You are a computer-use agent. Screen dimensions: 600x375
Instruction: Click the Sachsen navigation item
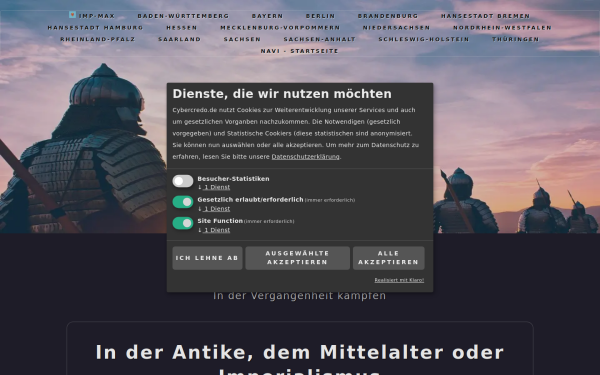tap(242, 39)
